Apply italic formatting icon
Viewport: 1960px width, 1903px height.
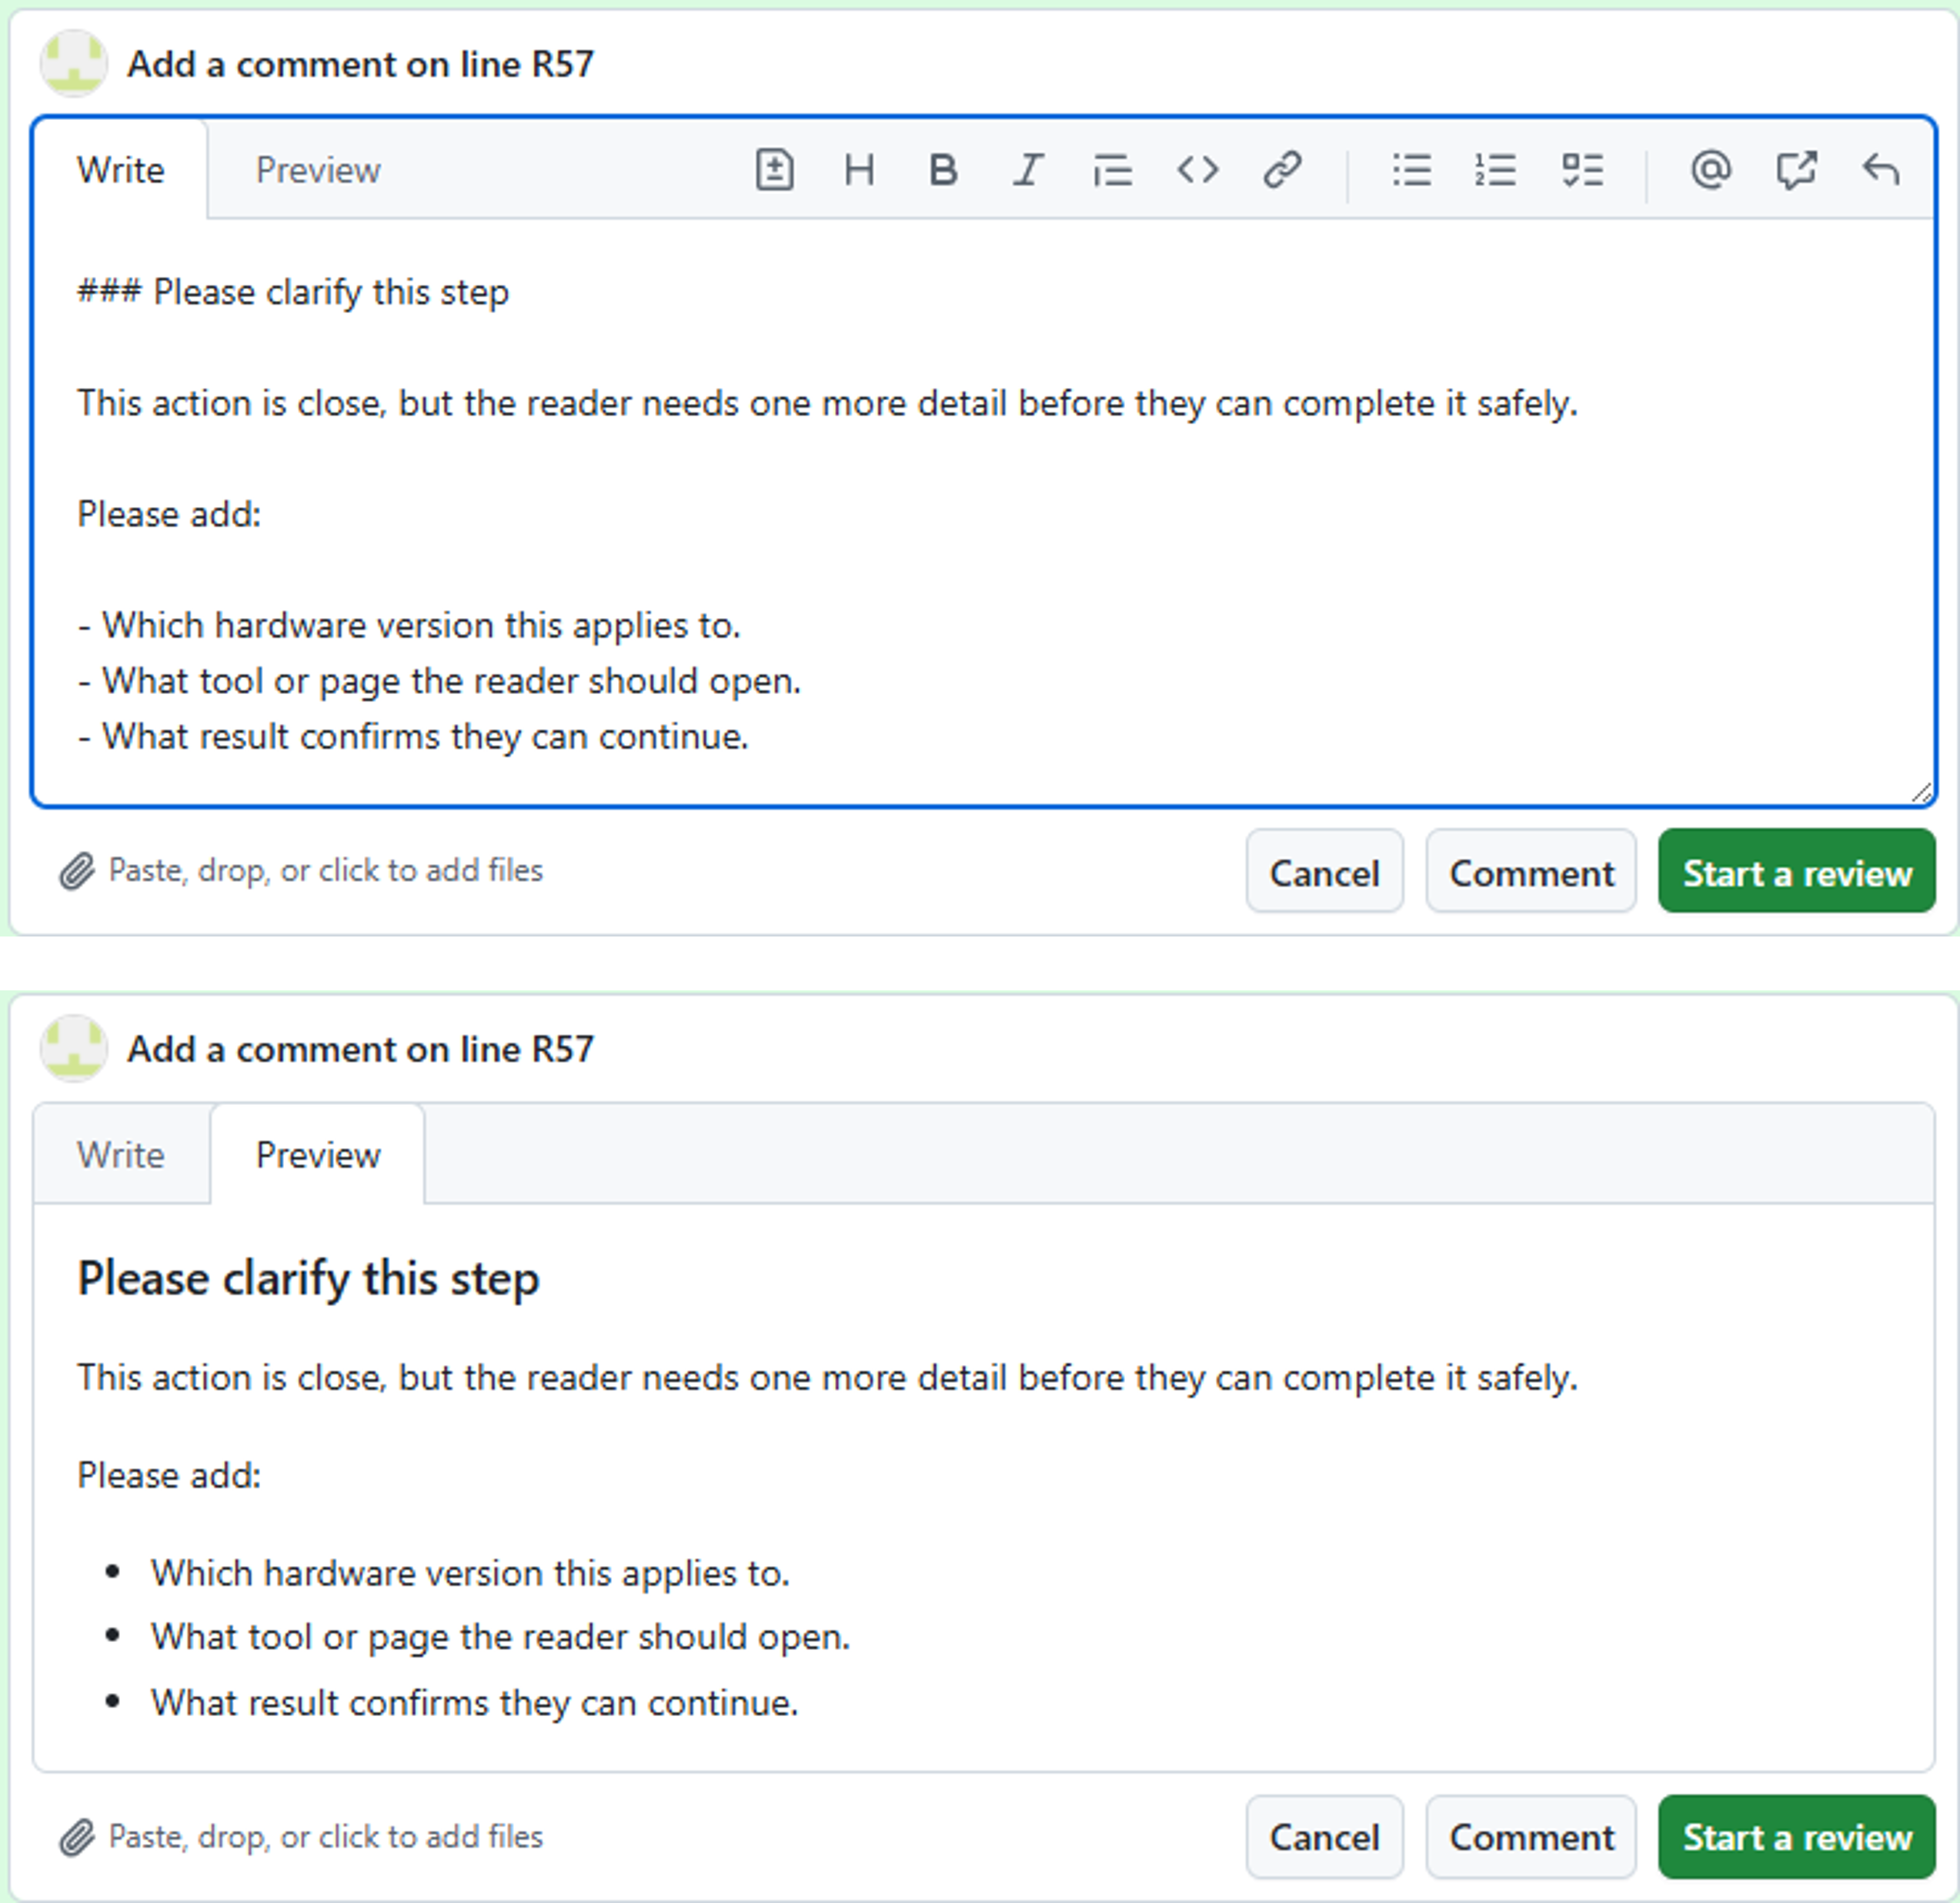(x=1028, y=170)
